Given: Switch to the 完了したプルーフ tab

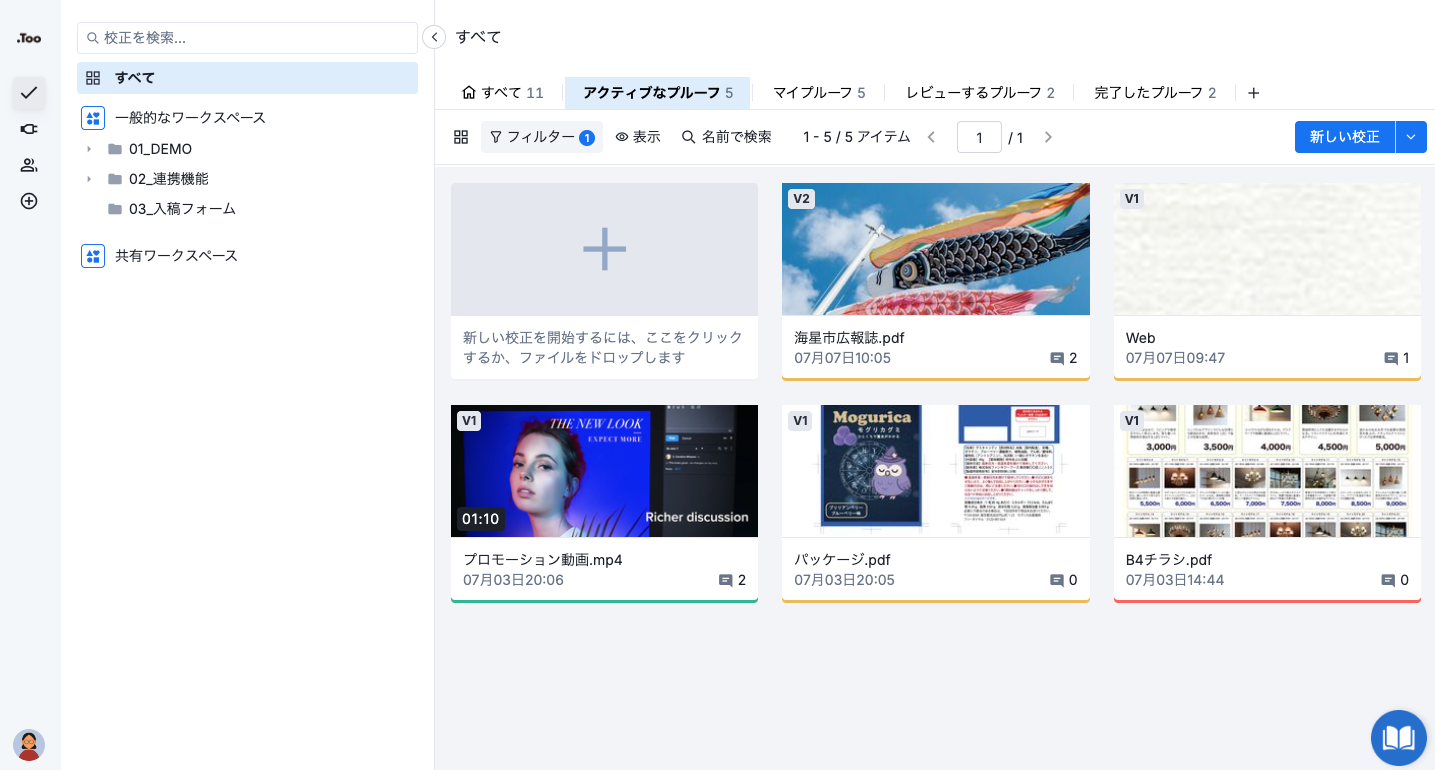Looking at the screenshot, I should click(x=1155, y=93).
